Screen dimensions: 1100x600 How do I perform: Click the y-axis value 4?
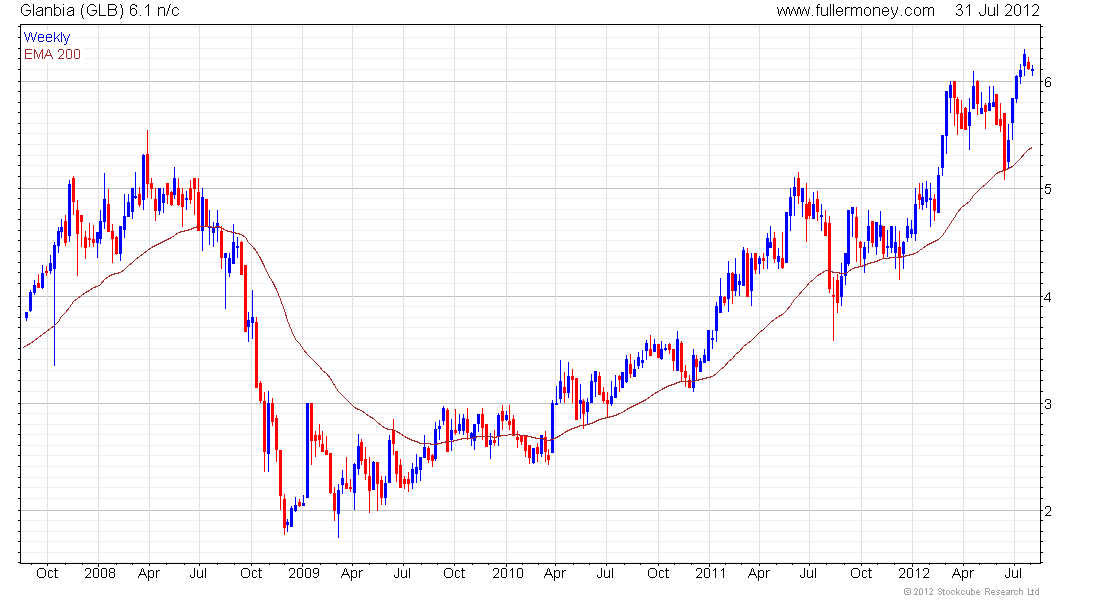tap(1048, 297)
